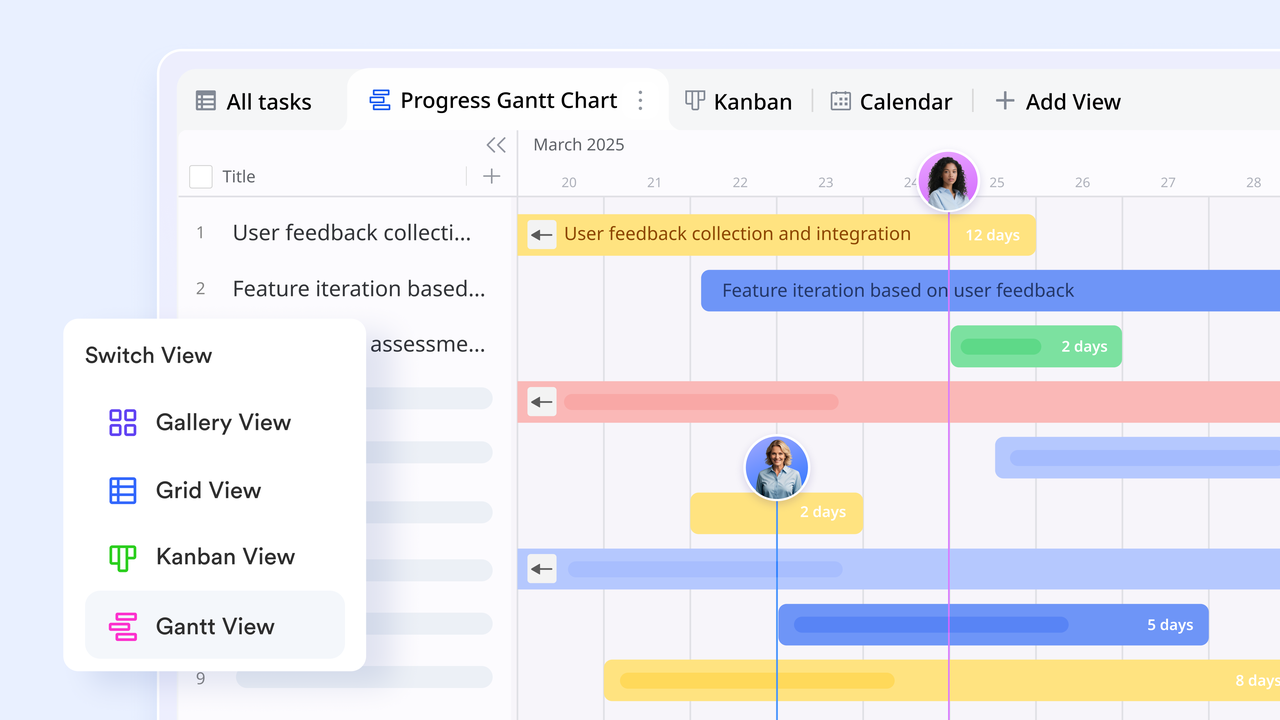The image size is (1280, 720).
Task: Click the plus icon beside Title column
Action: tap(491, 177)
